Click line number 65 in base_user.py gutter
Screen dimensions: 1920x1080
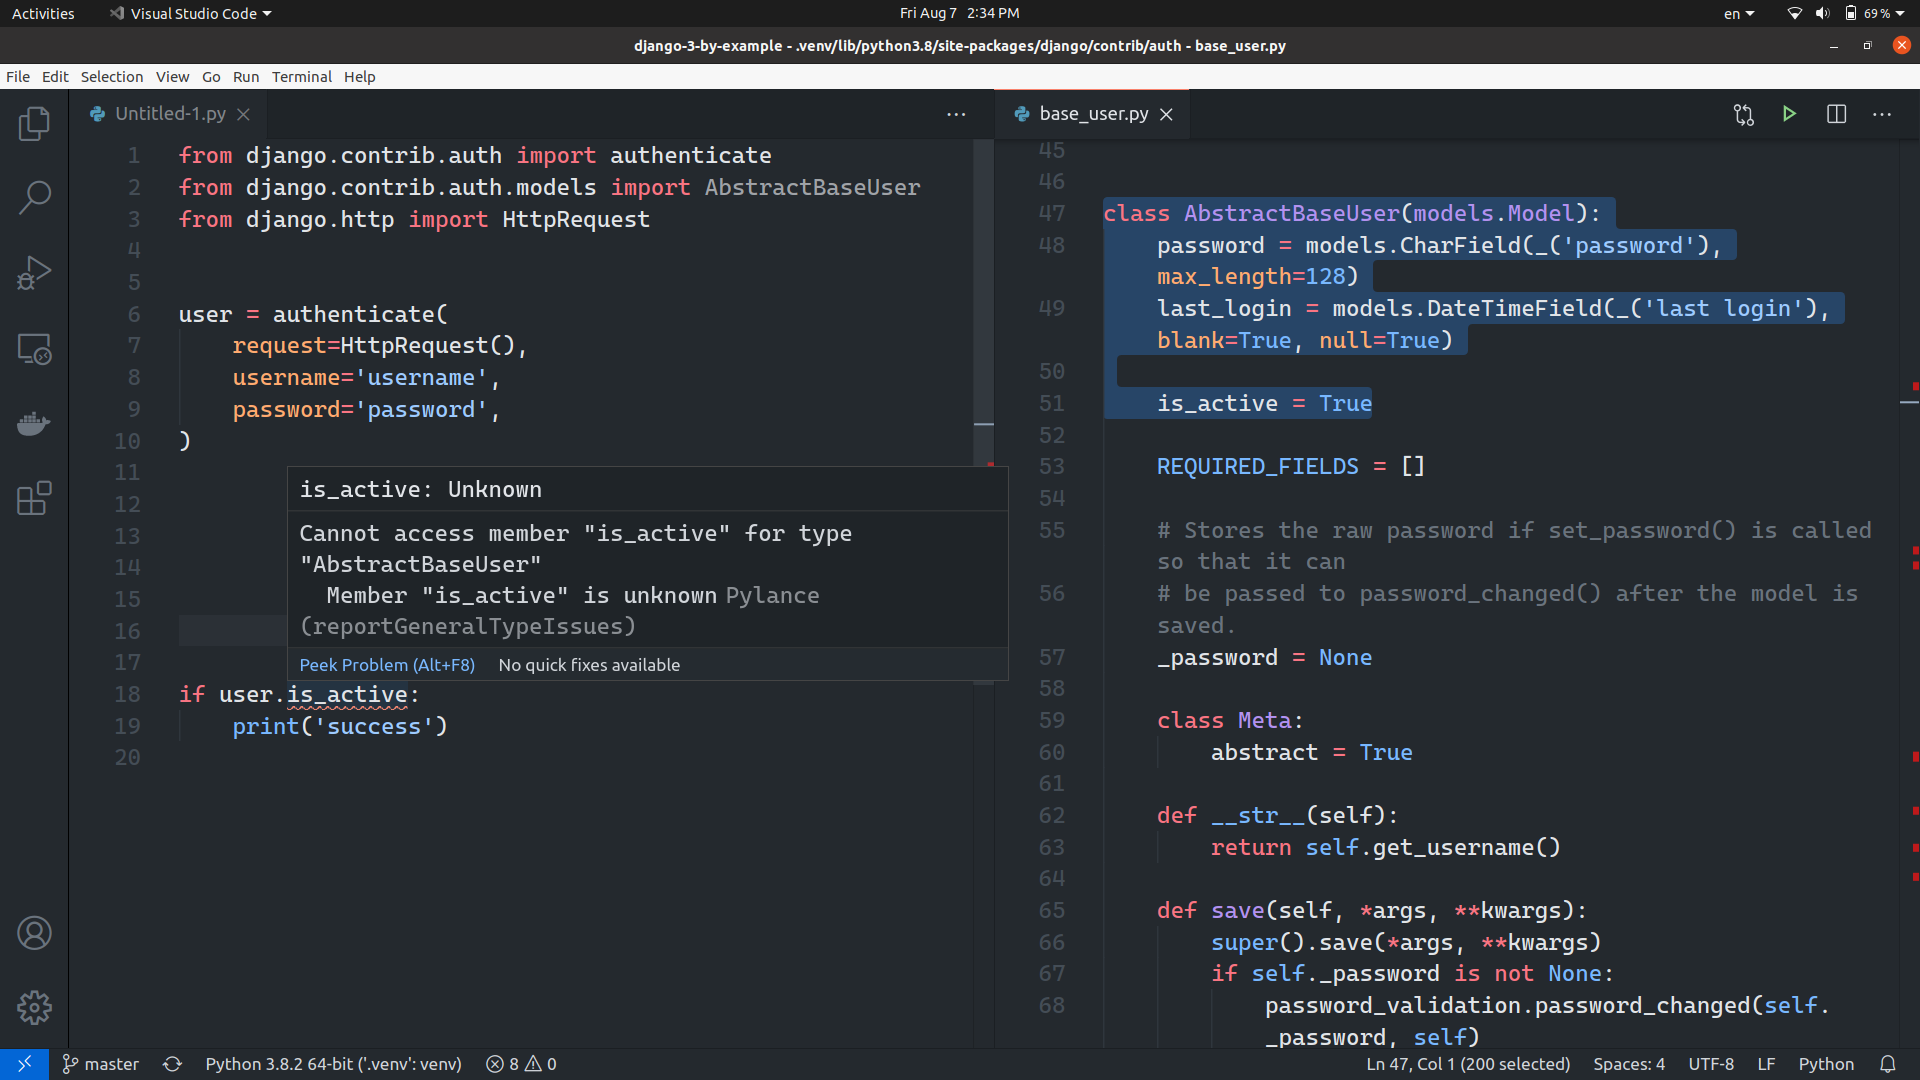tap(1051, 910)
